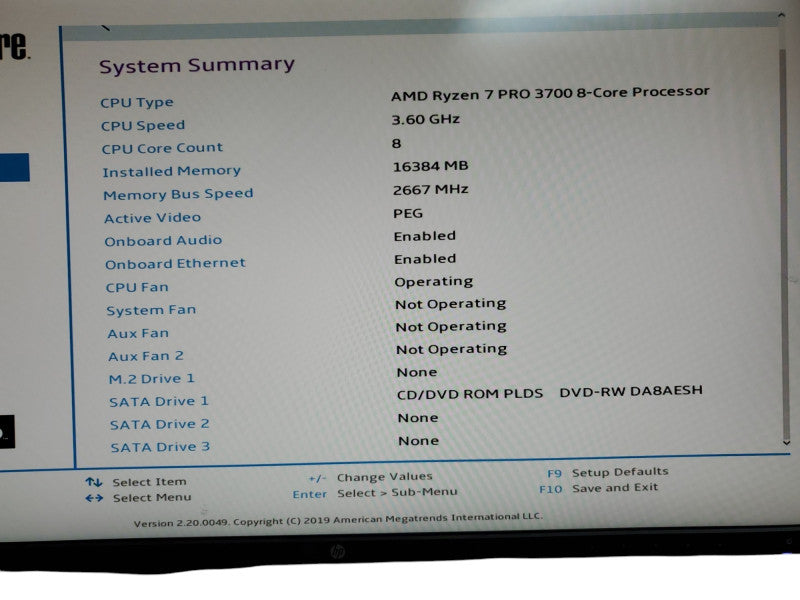Select the Aux Fan 2 label

(146, 356)
